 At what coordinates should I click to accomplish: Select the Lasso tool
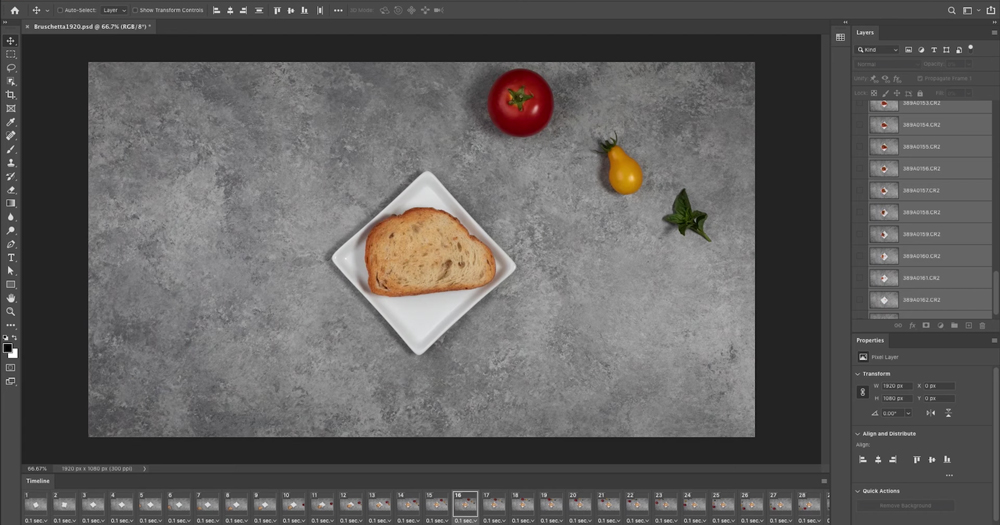tap(11, 68)
